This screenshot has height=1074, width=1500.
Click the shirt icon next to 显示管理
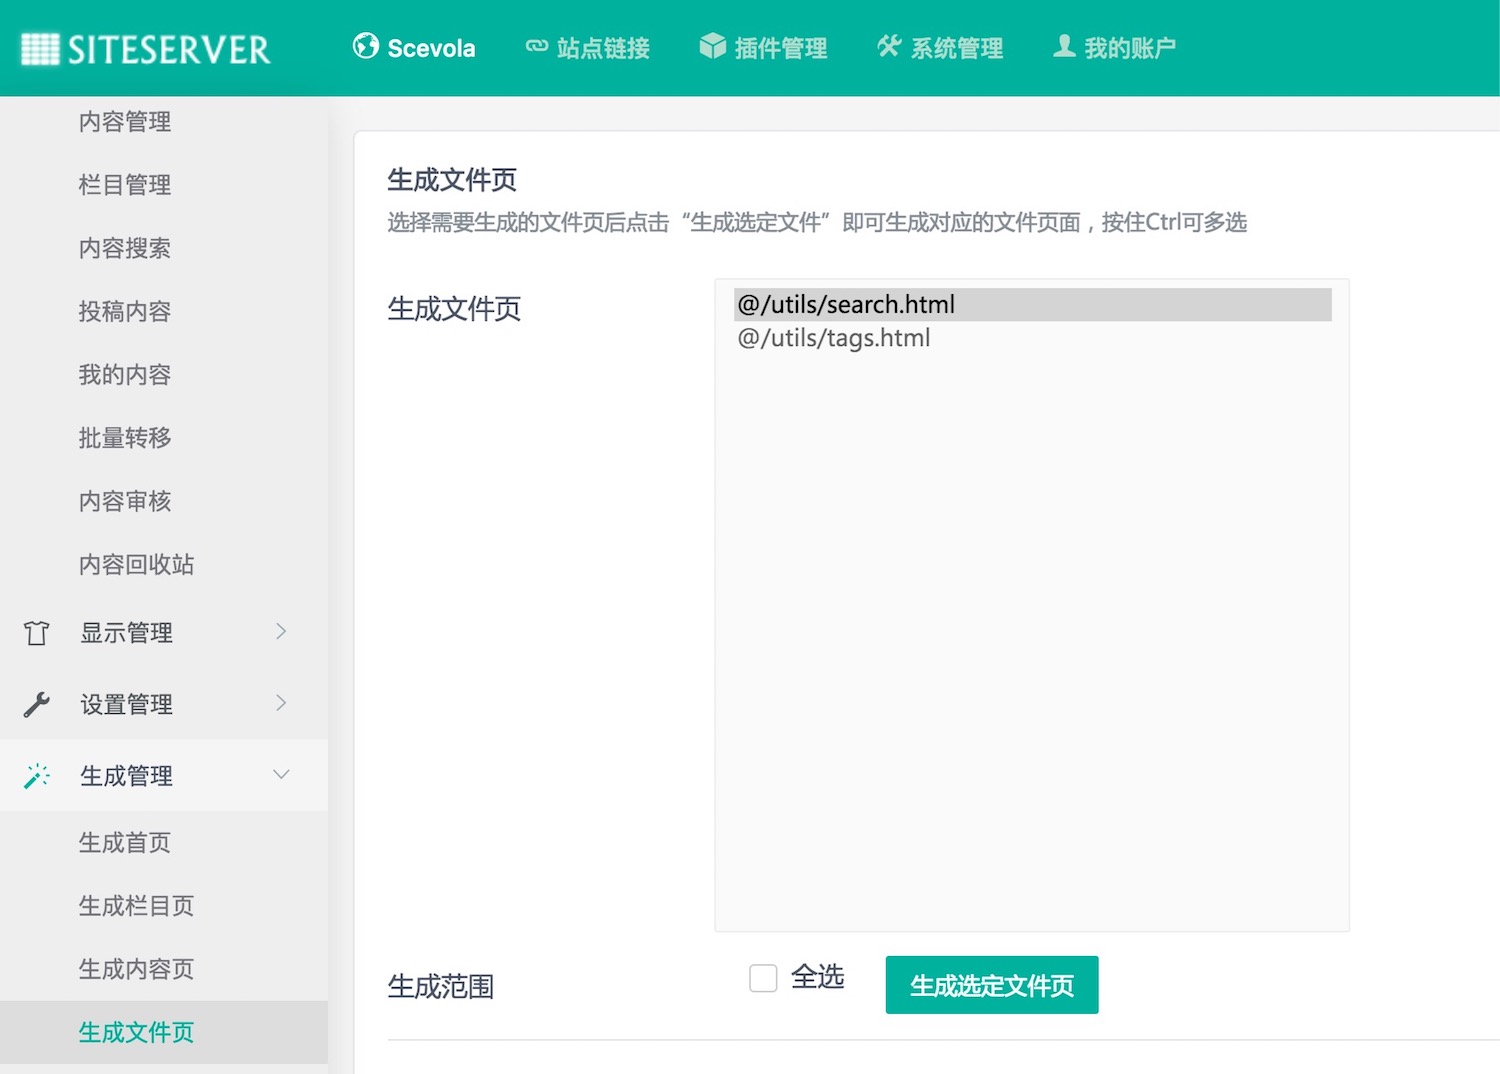(37, 633)
